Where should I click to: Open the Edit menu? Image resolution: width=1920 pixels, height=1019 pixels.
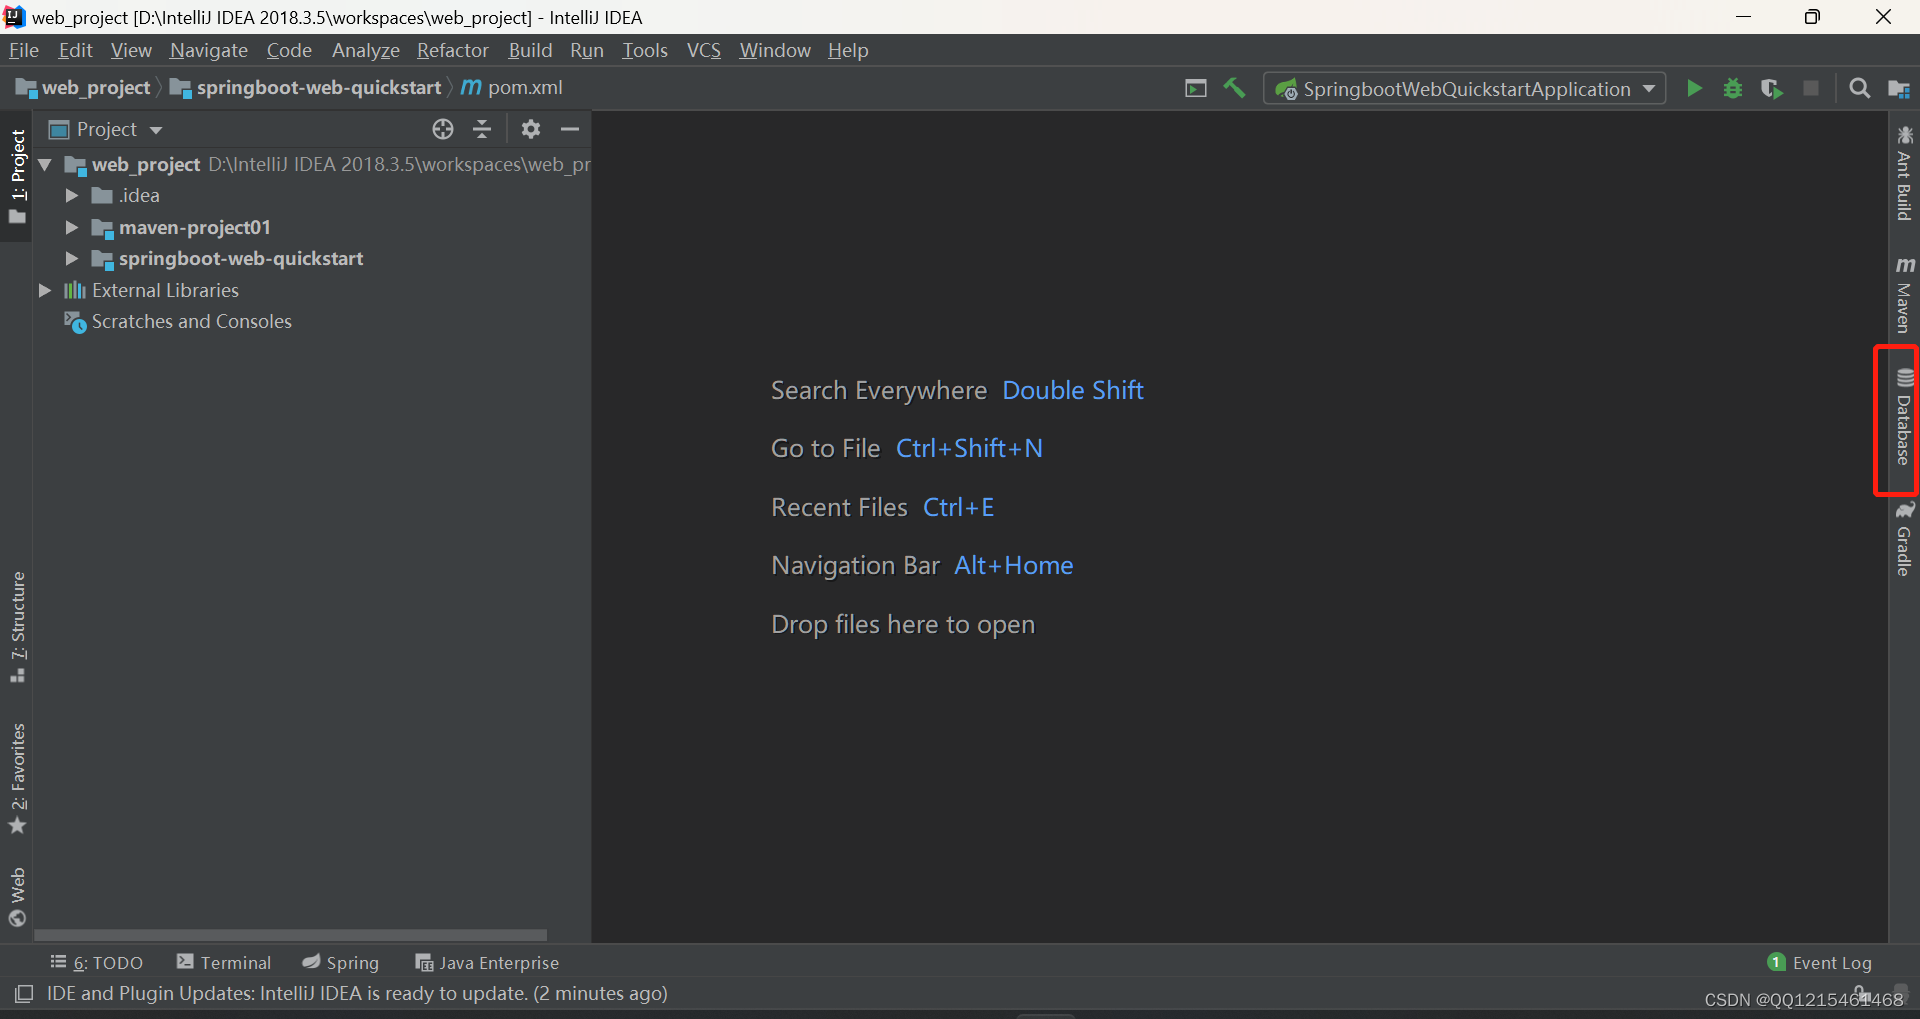tap(75, 50)
